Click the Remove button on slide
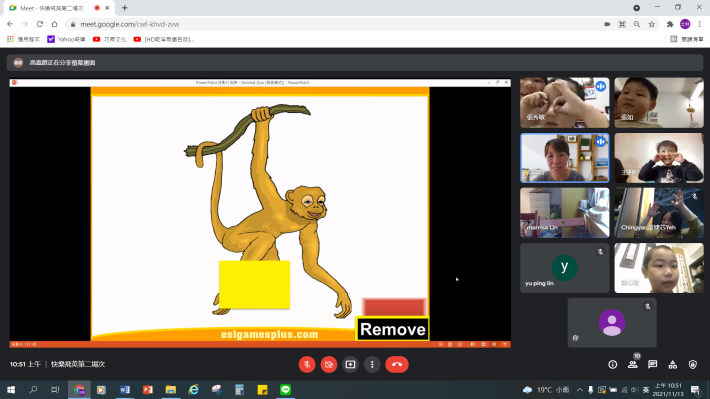Viewport: 710px width, 399px height. click(x=393, y=329)
